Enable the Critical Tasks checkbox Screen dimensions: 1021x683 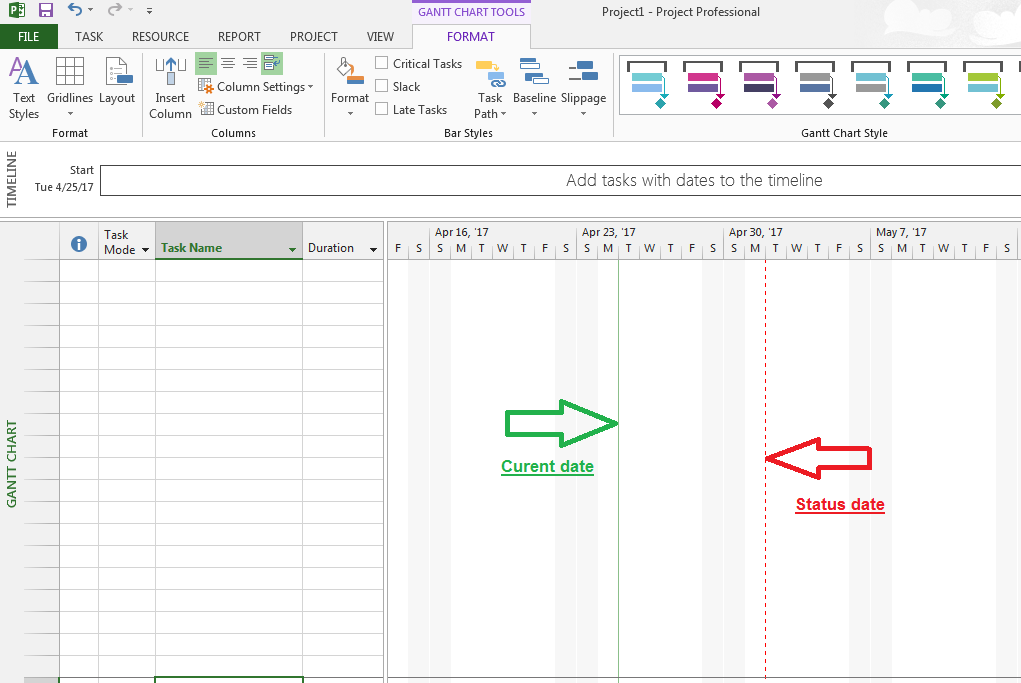(x=381, y=63)
